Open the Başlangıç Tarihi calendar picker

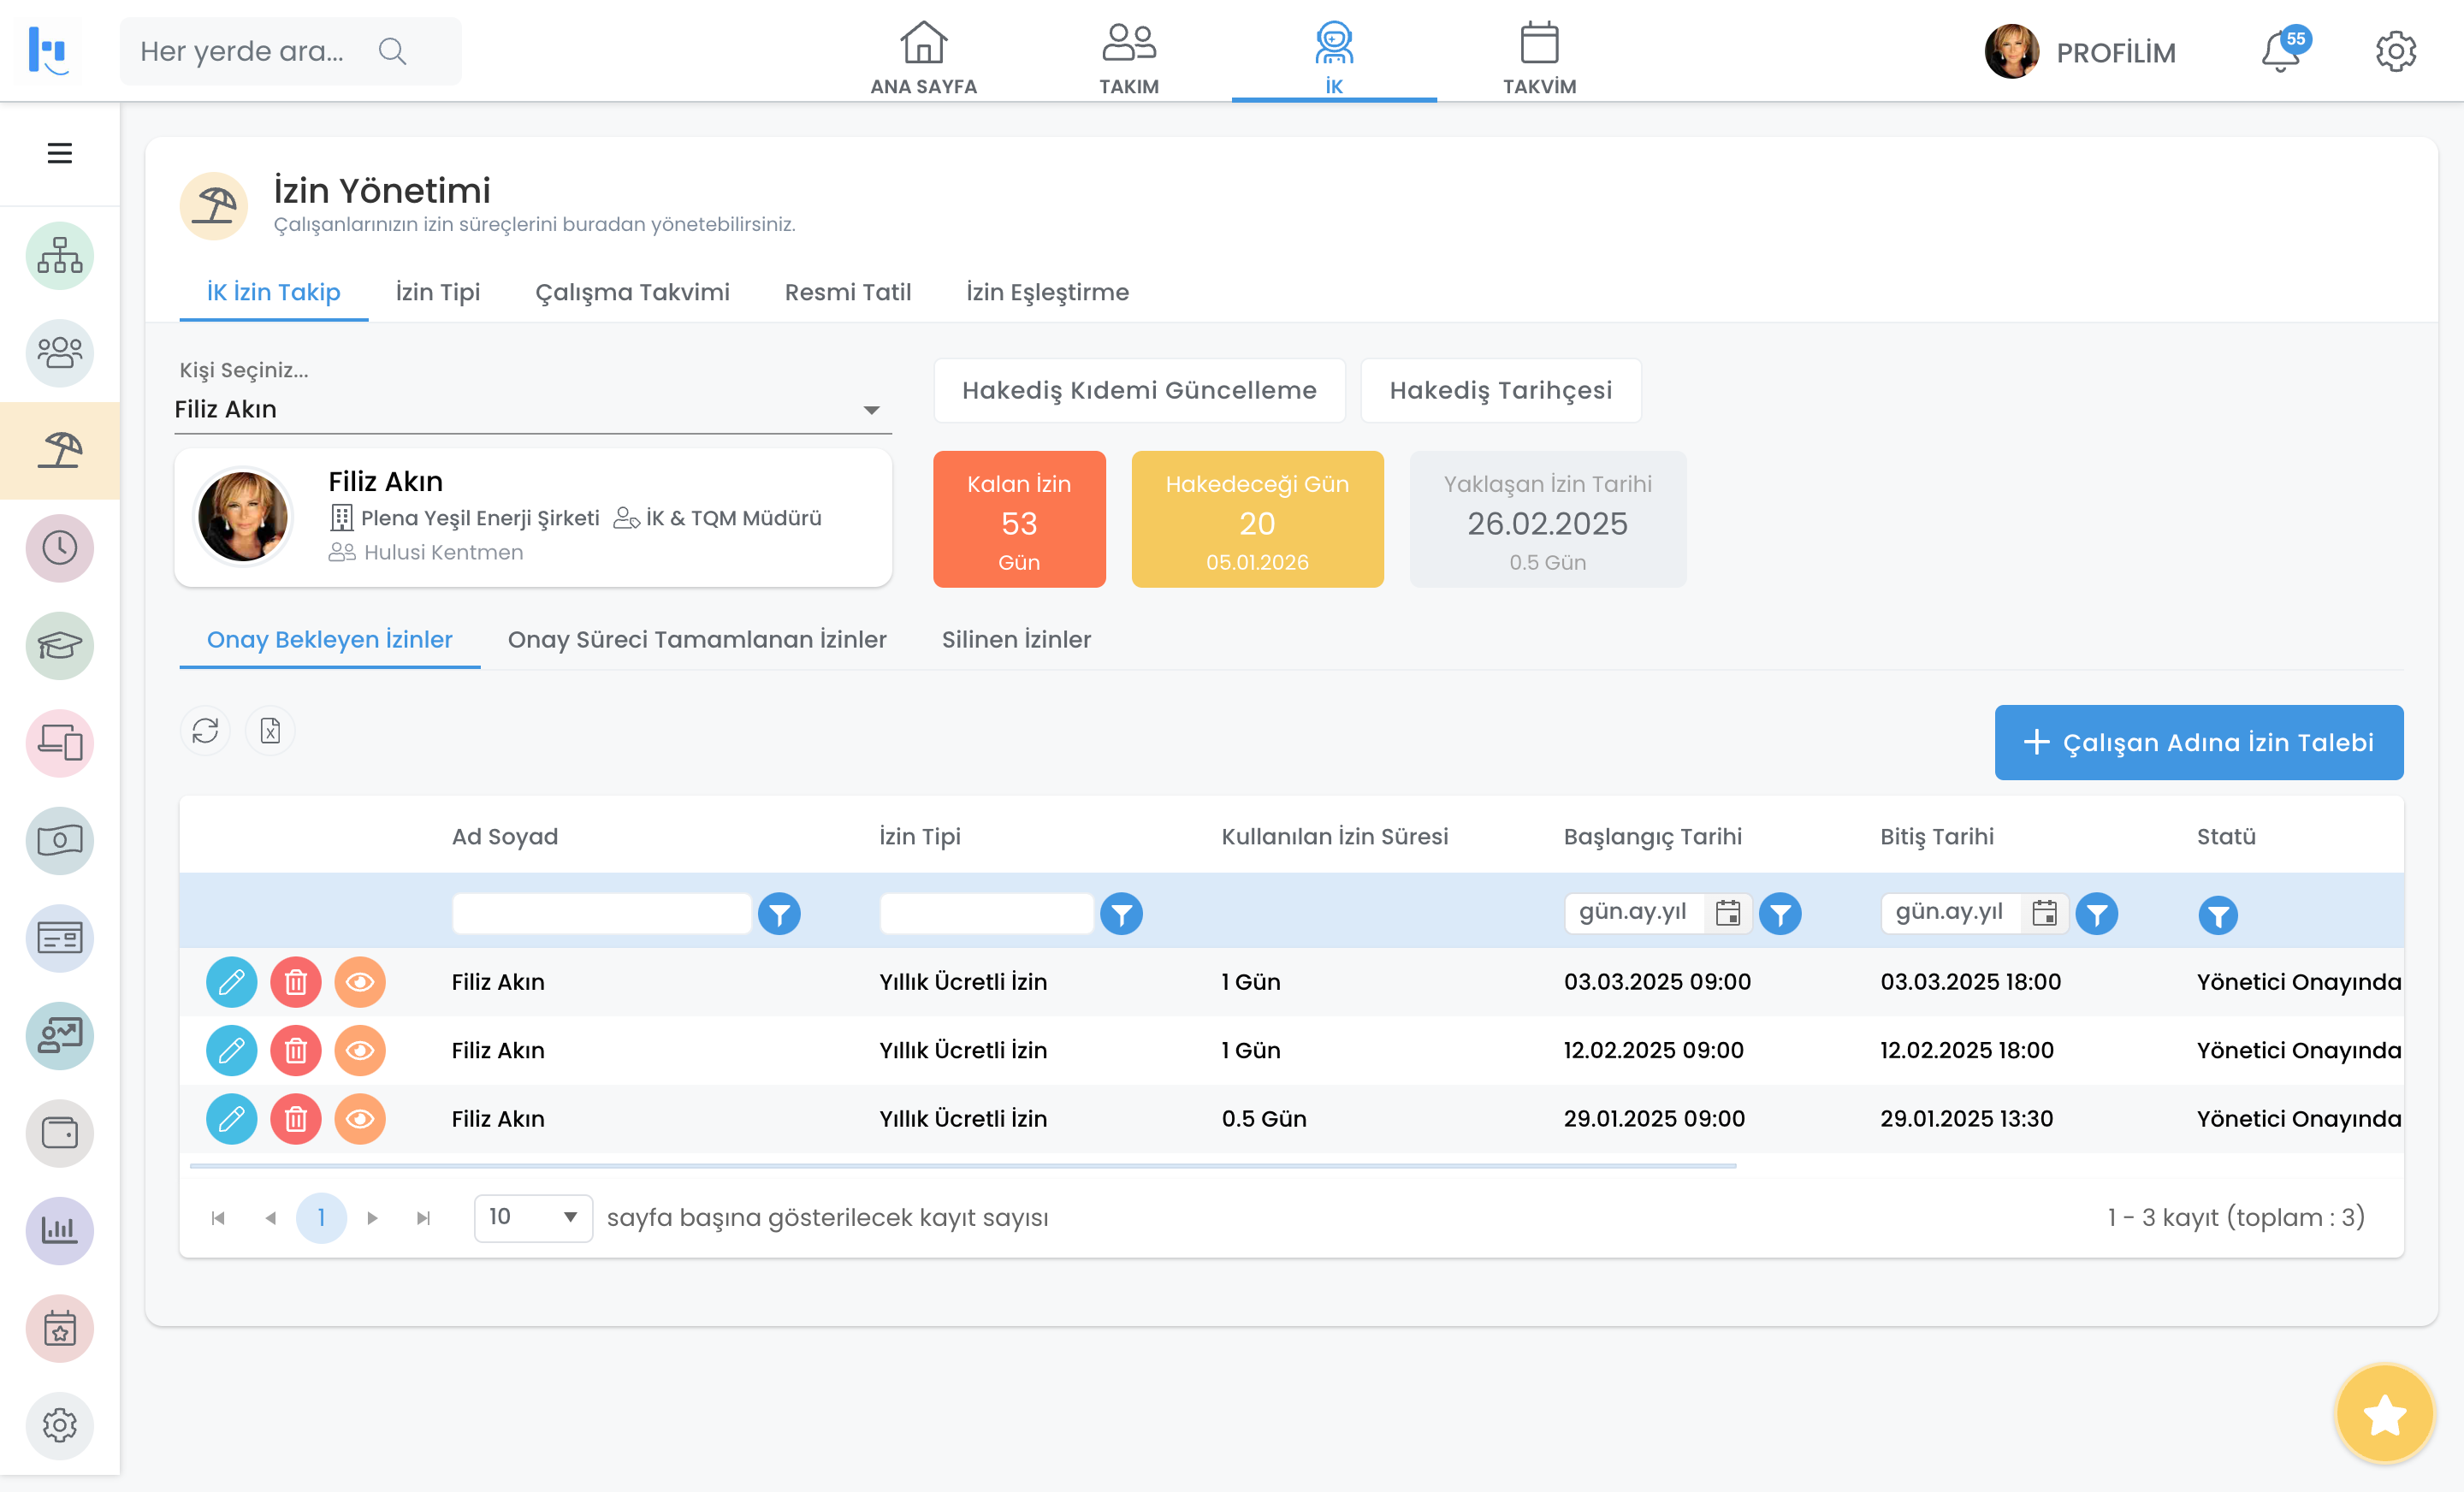[x=1727, y=913]
